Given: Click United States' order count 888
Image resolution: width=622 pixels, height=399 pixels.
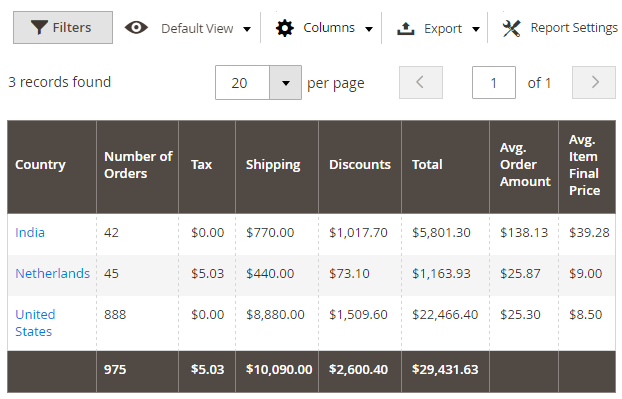Looking at the screenshot, I should click(115, 315).
